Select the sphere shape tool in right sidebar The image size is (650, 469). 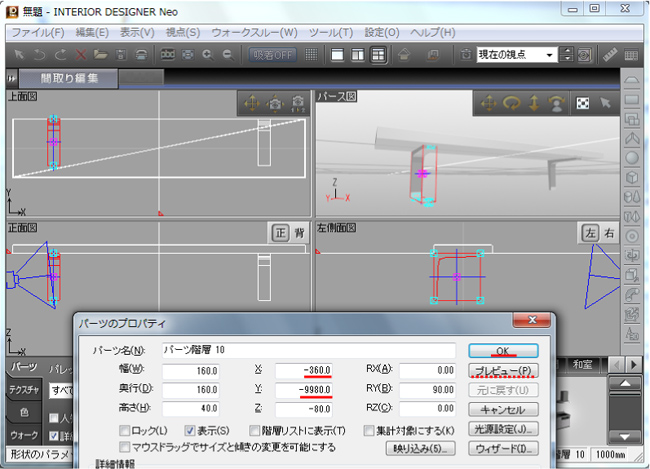(x=632, y=157)
